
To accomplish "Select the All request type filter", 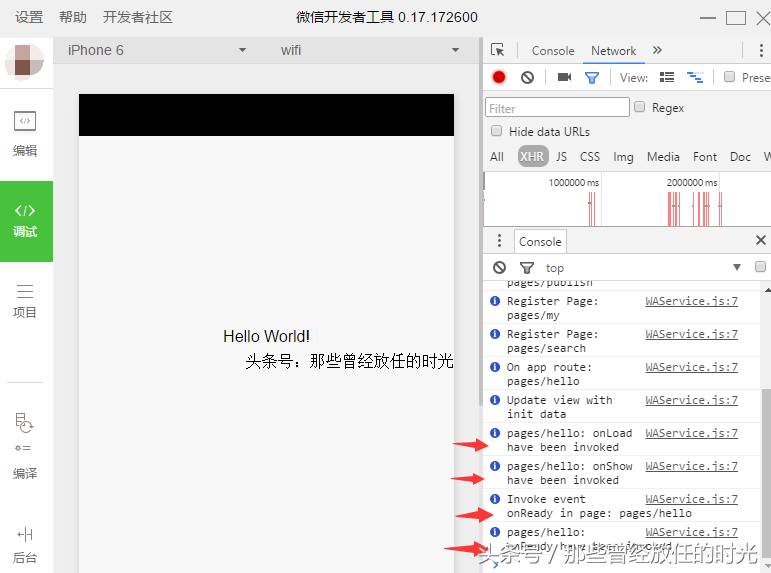I will pos(497,157).
